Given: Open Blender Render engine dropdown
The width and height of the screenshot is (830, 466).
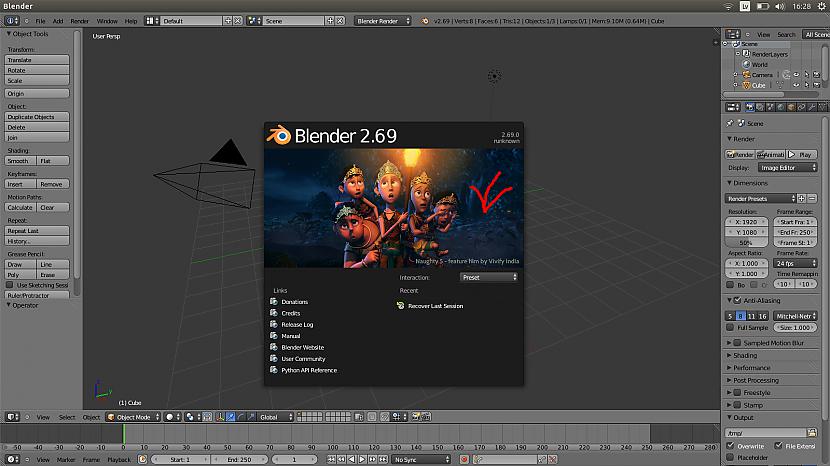Looking at the screenshot, I should (383, 21).
